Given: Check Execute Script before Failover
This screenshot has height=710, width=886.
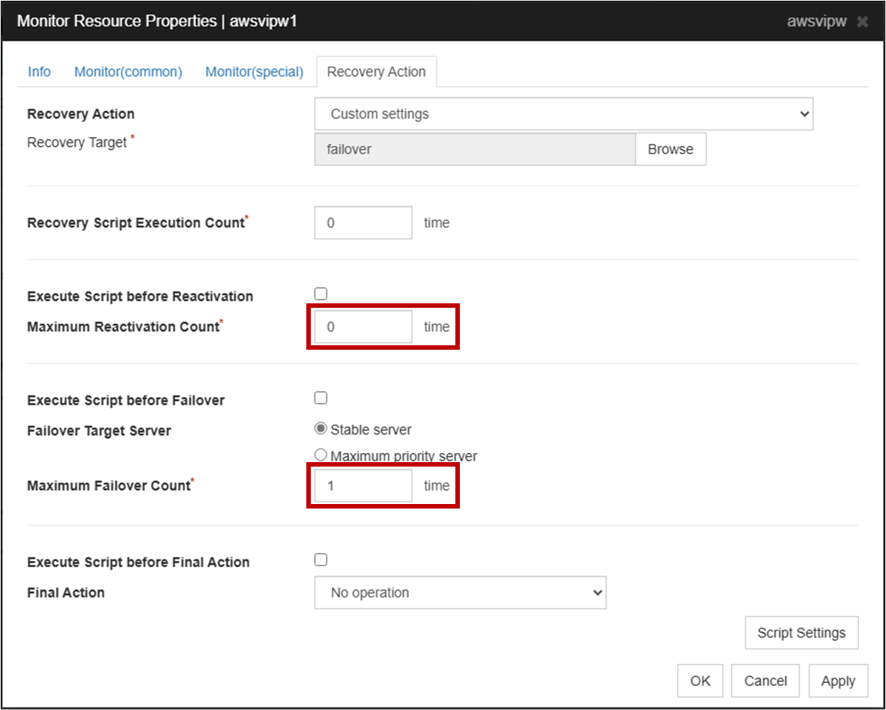Looking at the screenshot, I should click(x=320, y=397).
